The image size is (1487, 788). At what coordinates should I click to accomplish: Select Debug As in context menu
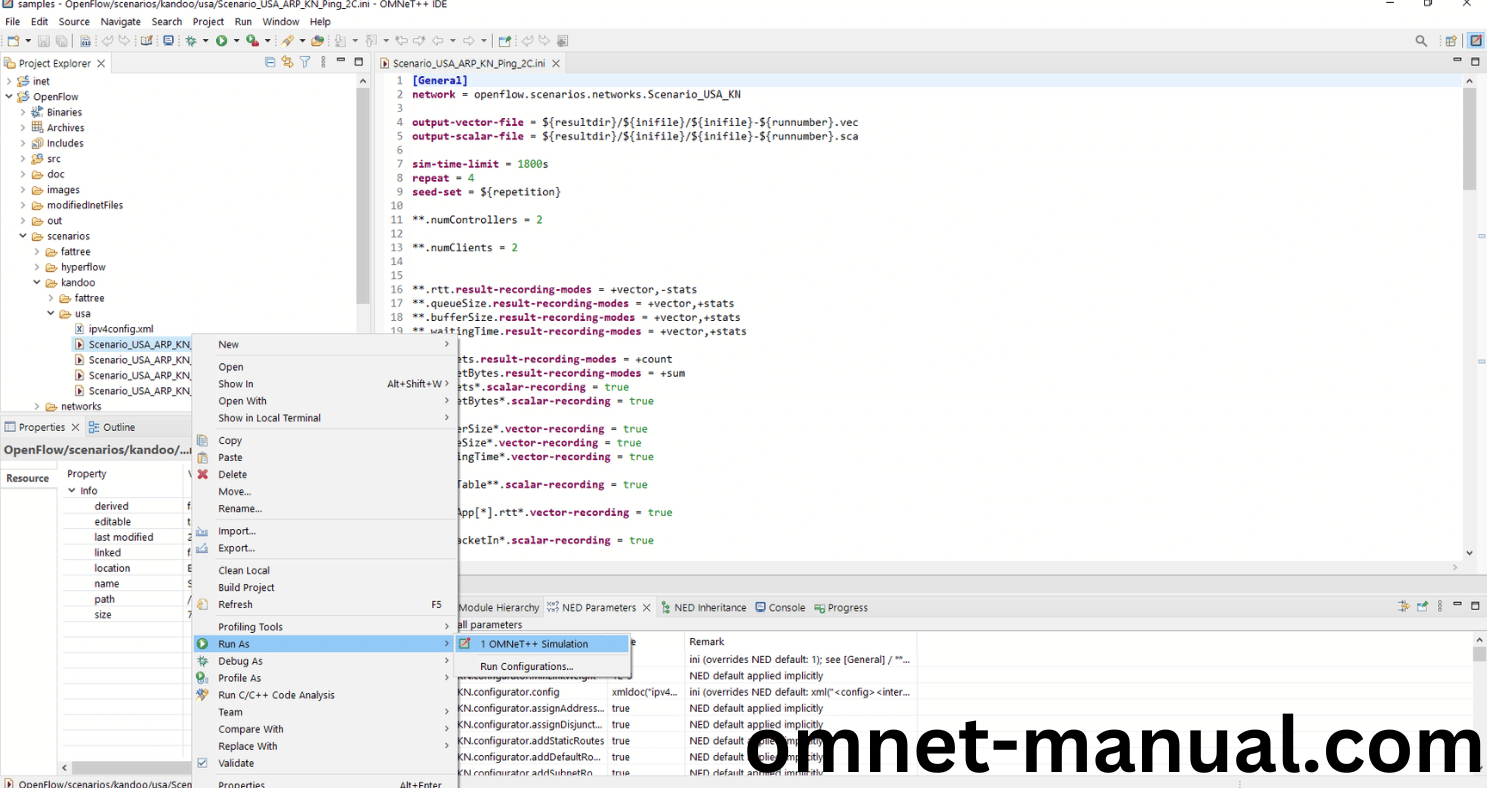click(324, 661)
